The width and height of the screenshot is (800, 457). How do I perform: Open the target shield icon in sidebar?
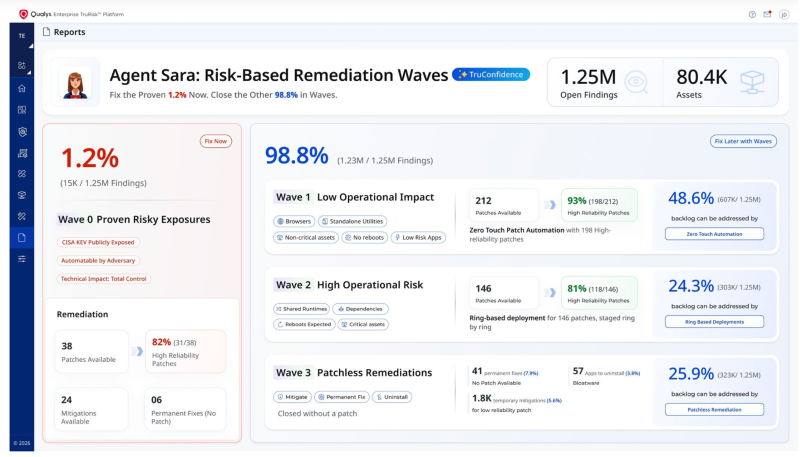coord(22,132)
